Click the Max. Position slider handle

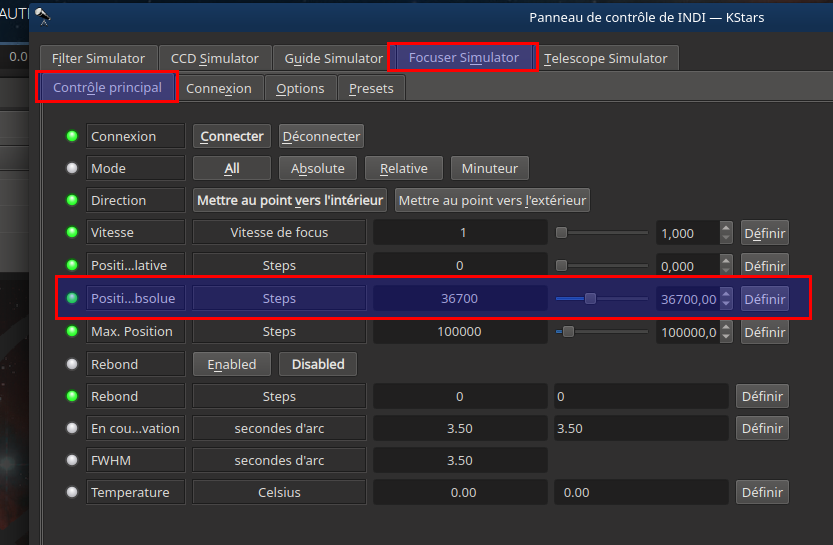click(568, 331)
